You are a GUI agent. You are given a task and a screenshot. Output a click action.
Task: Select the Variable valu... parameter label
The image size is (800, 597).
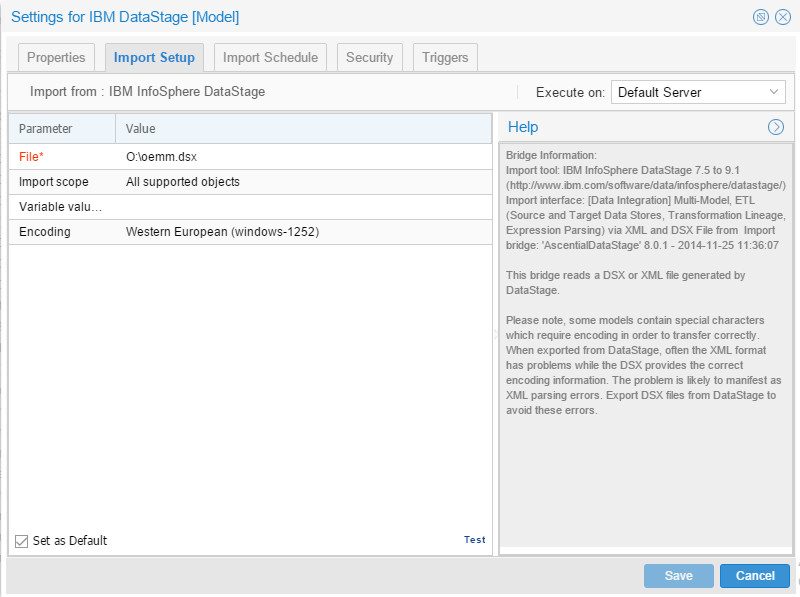pyautogui.click(x=60, y=207)
